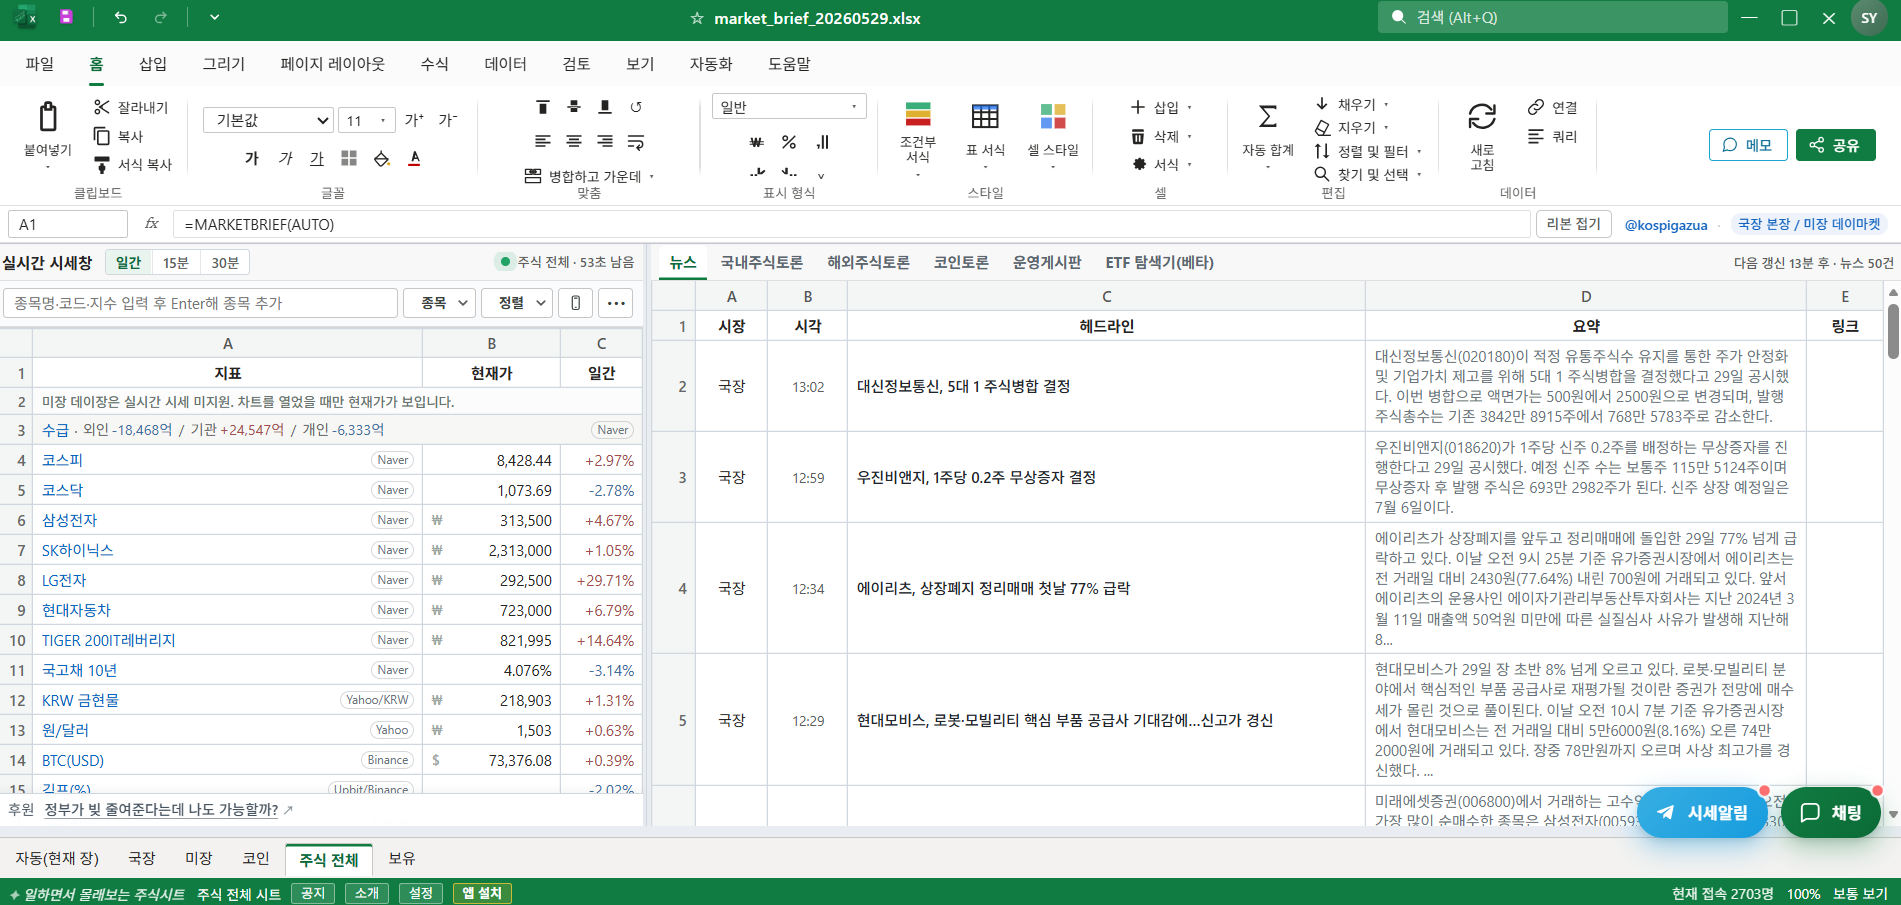The image size is (1901, 905).
Task: Open the 시세알림 button
Action: [1702, 812]
